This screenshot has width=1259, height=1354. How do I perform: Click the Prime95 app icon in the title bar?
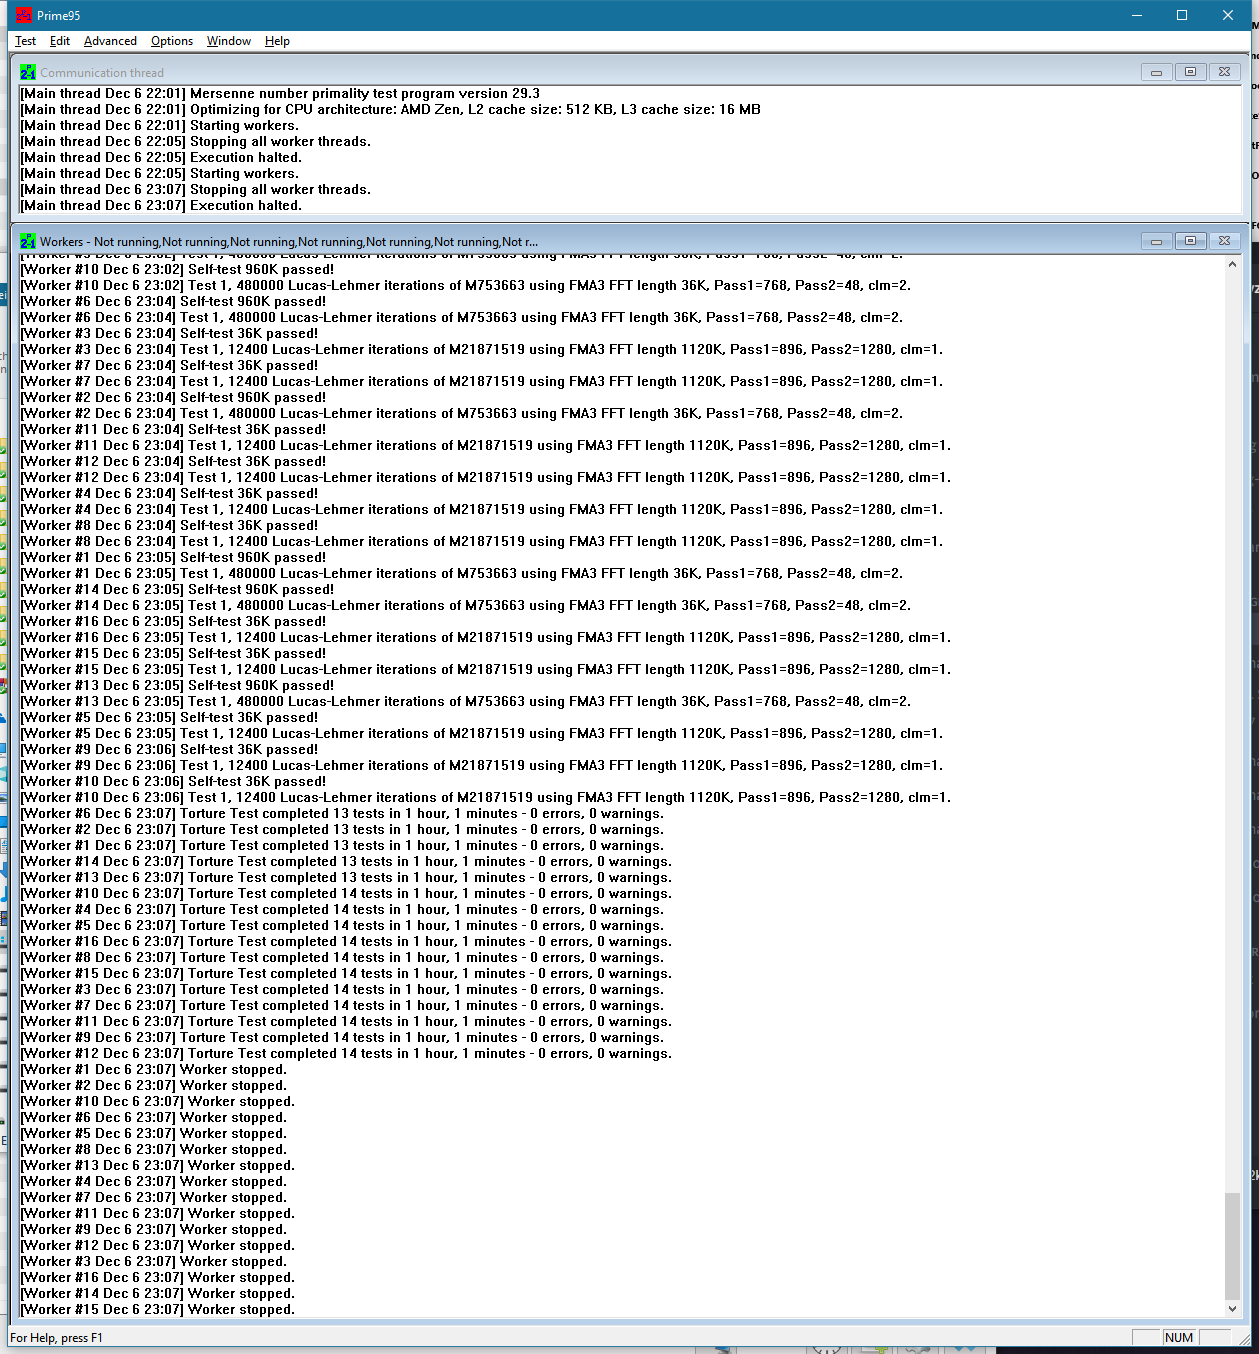[x=24, y=15]
